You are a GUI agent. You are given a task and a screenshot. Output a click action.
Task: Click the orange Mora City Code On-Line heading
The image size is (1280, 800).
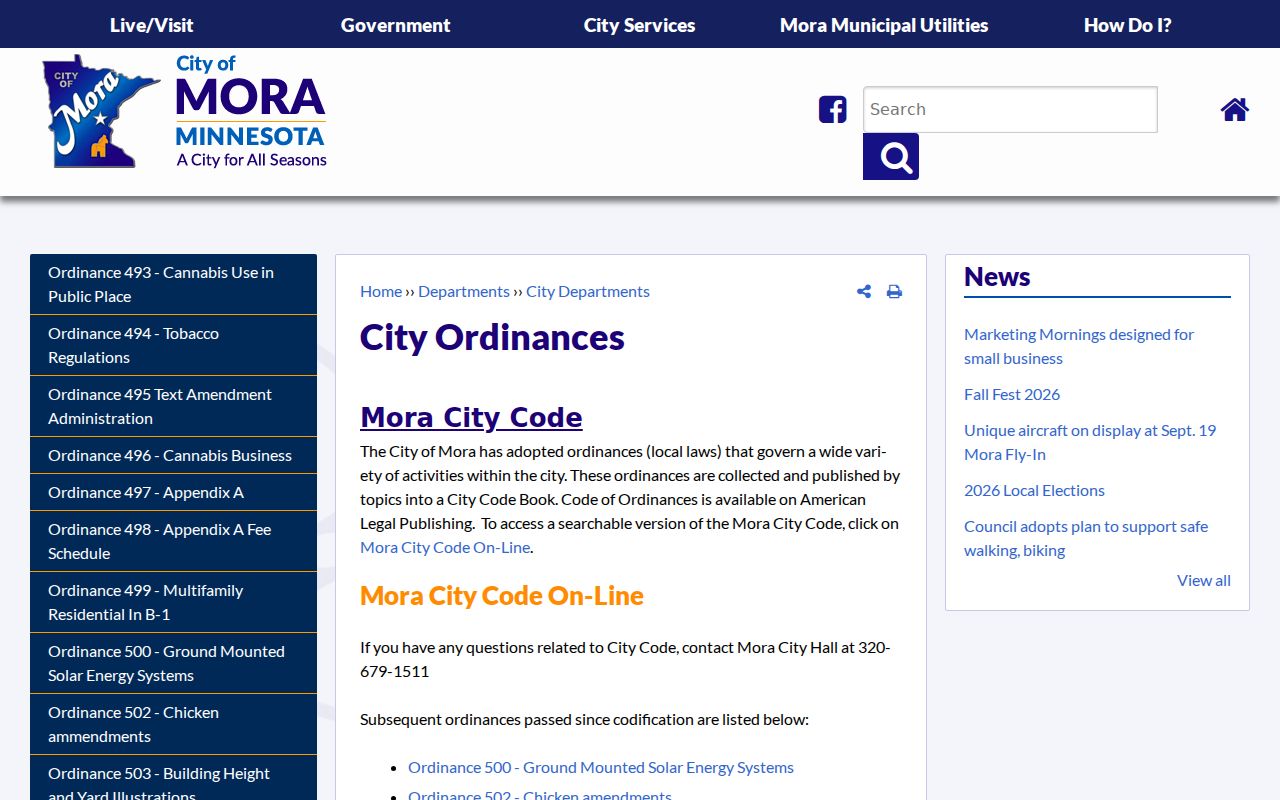[x=502, y=596]
